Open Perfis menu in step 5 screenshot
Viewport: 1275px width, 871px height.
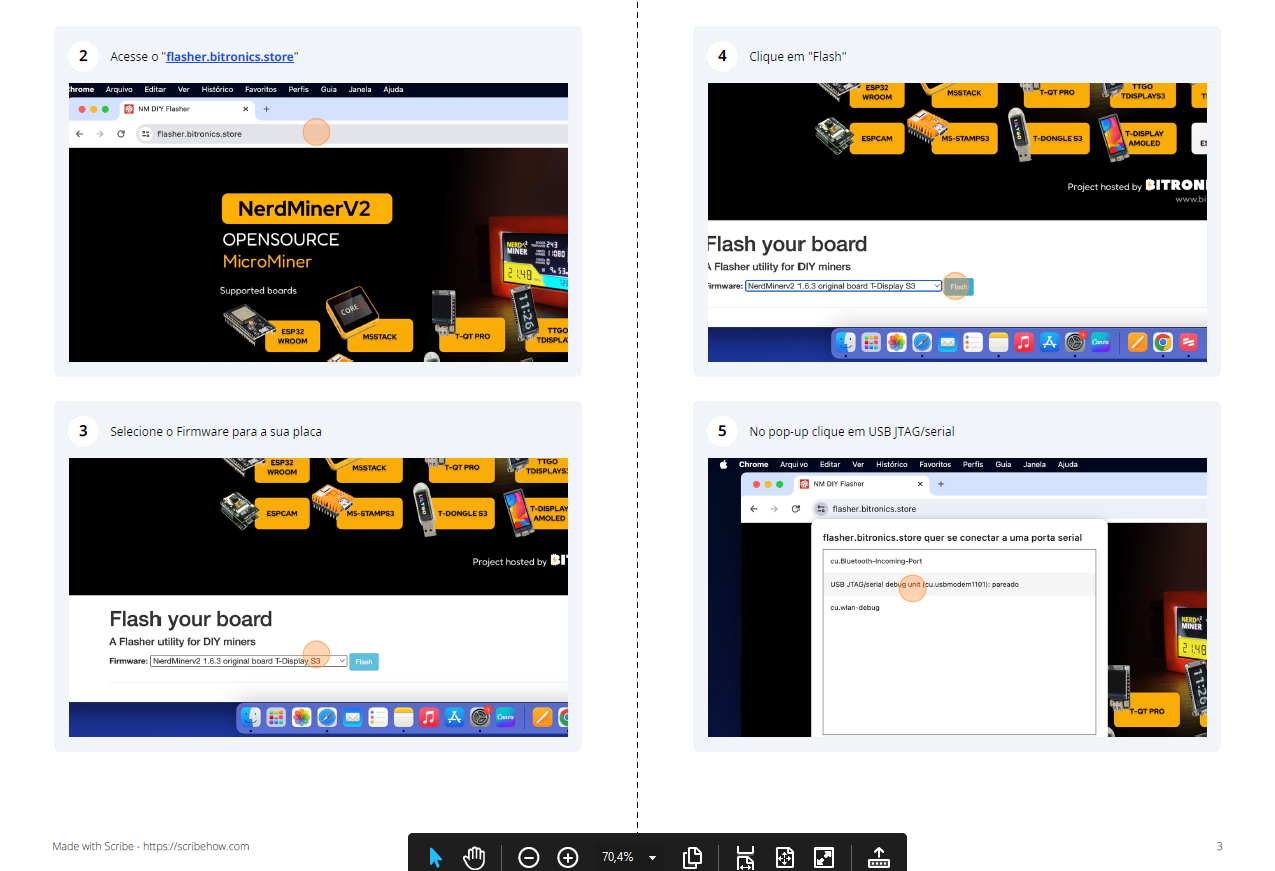tap(973, 464)
